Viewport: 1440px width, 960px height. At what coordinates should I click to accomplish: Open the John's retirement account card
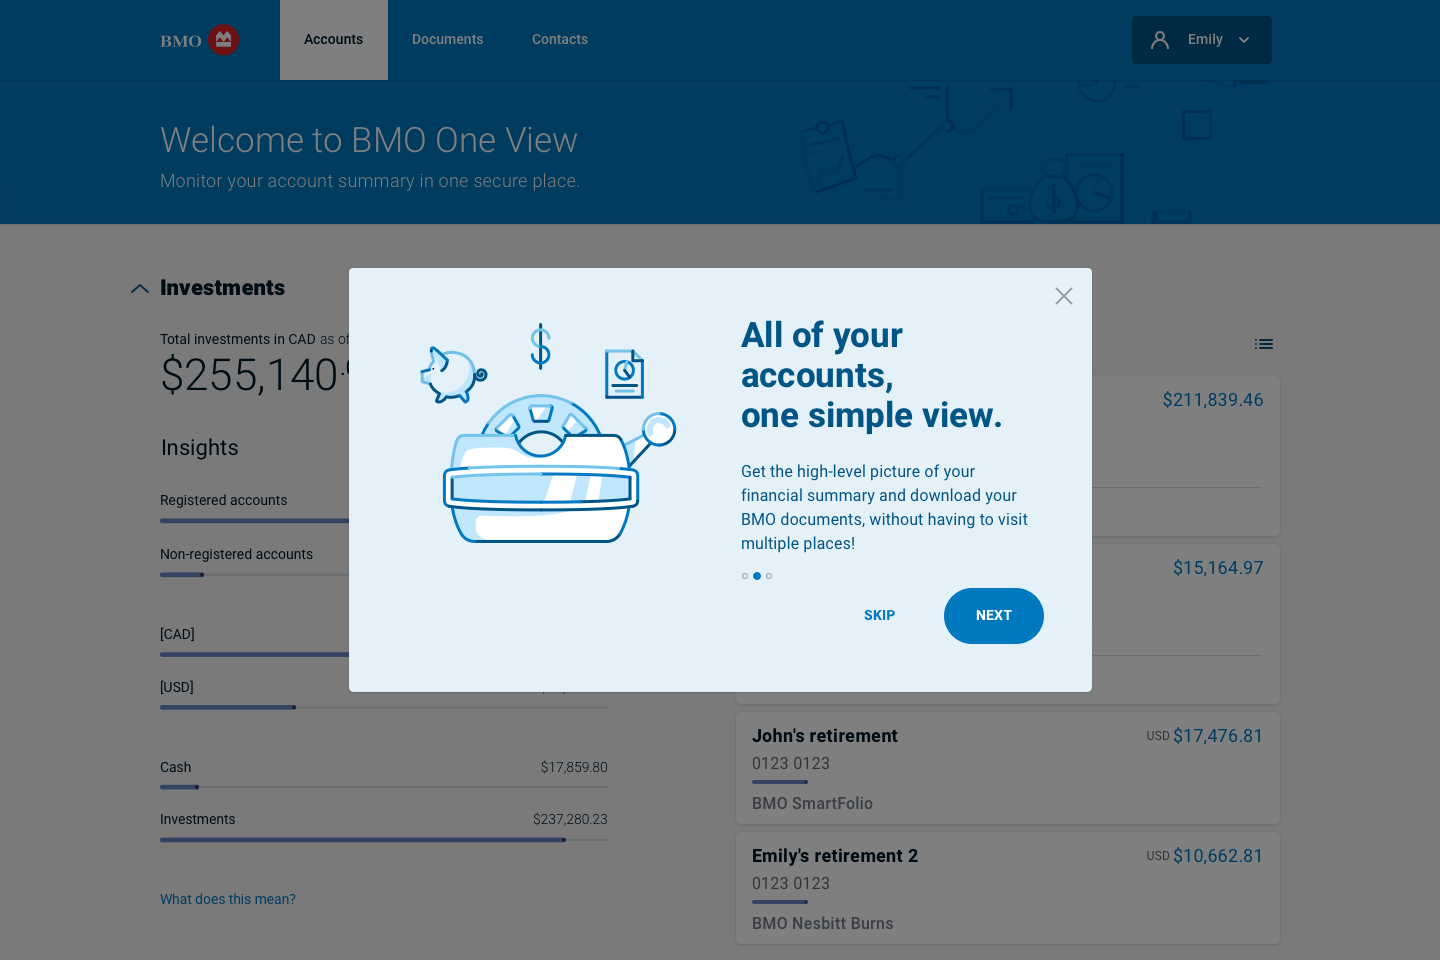coord(1008,768)
